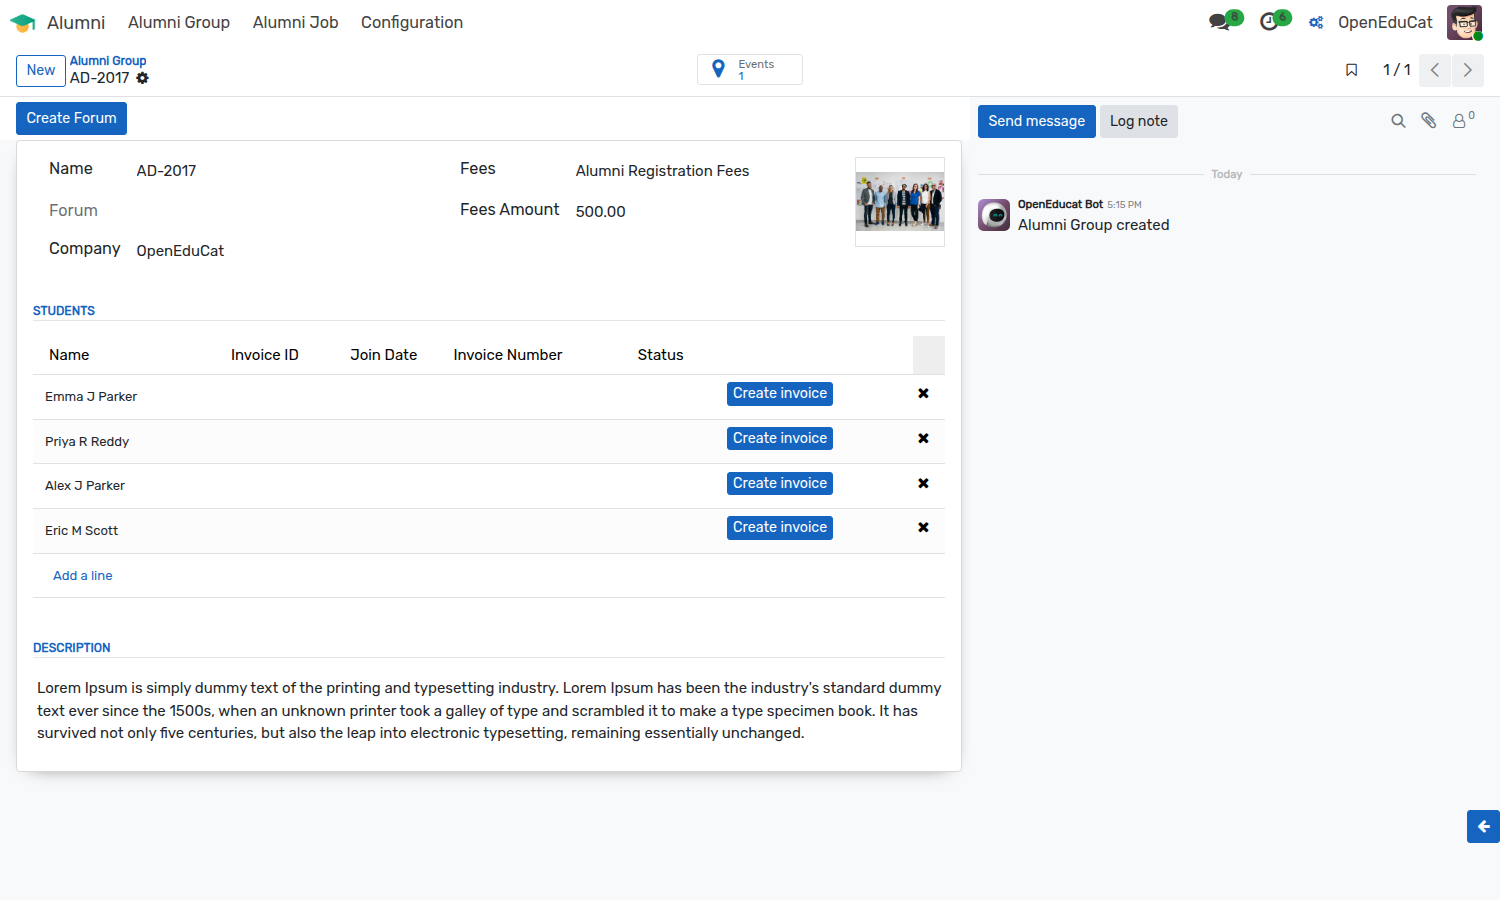1500x900 pixels.
Task: Create invoice for Emma J Parker
Action: coord(780,394)
